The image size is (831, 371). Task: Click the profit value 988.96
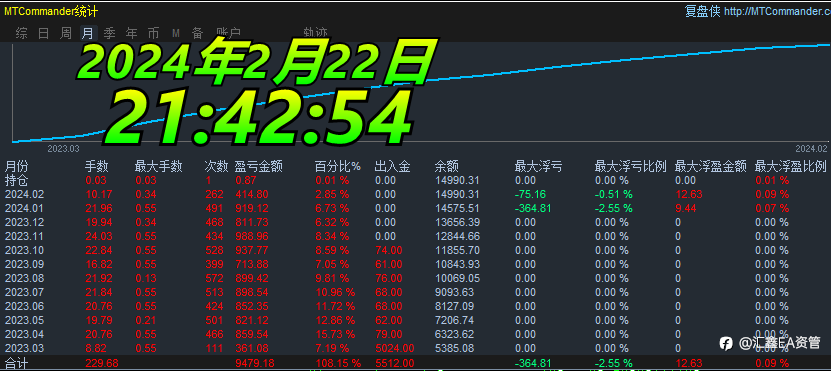(x=251, y=236)
